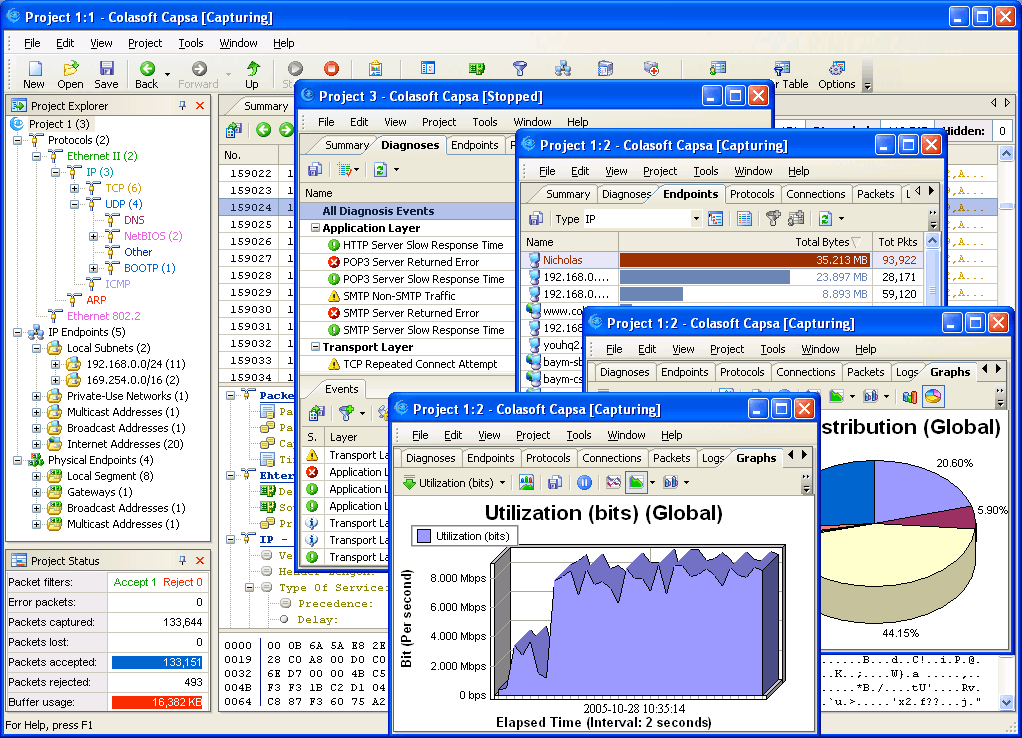Click the Tot Pkts column header
1022x738 pixels.
[x=898, y=242]
